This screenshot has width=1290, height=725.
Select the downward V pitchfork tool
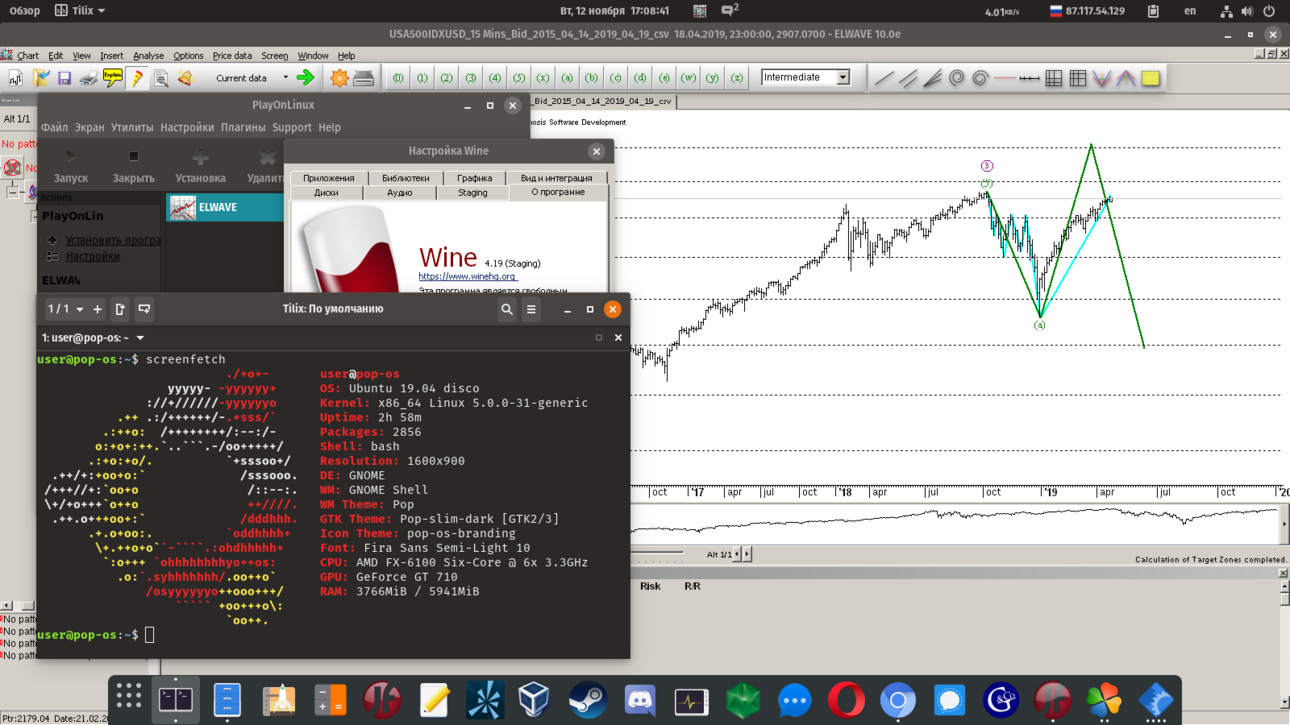coord(1102,78)
